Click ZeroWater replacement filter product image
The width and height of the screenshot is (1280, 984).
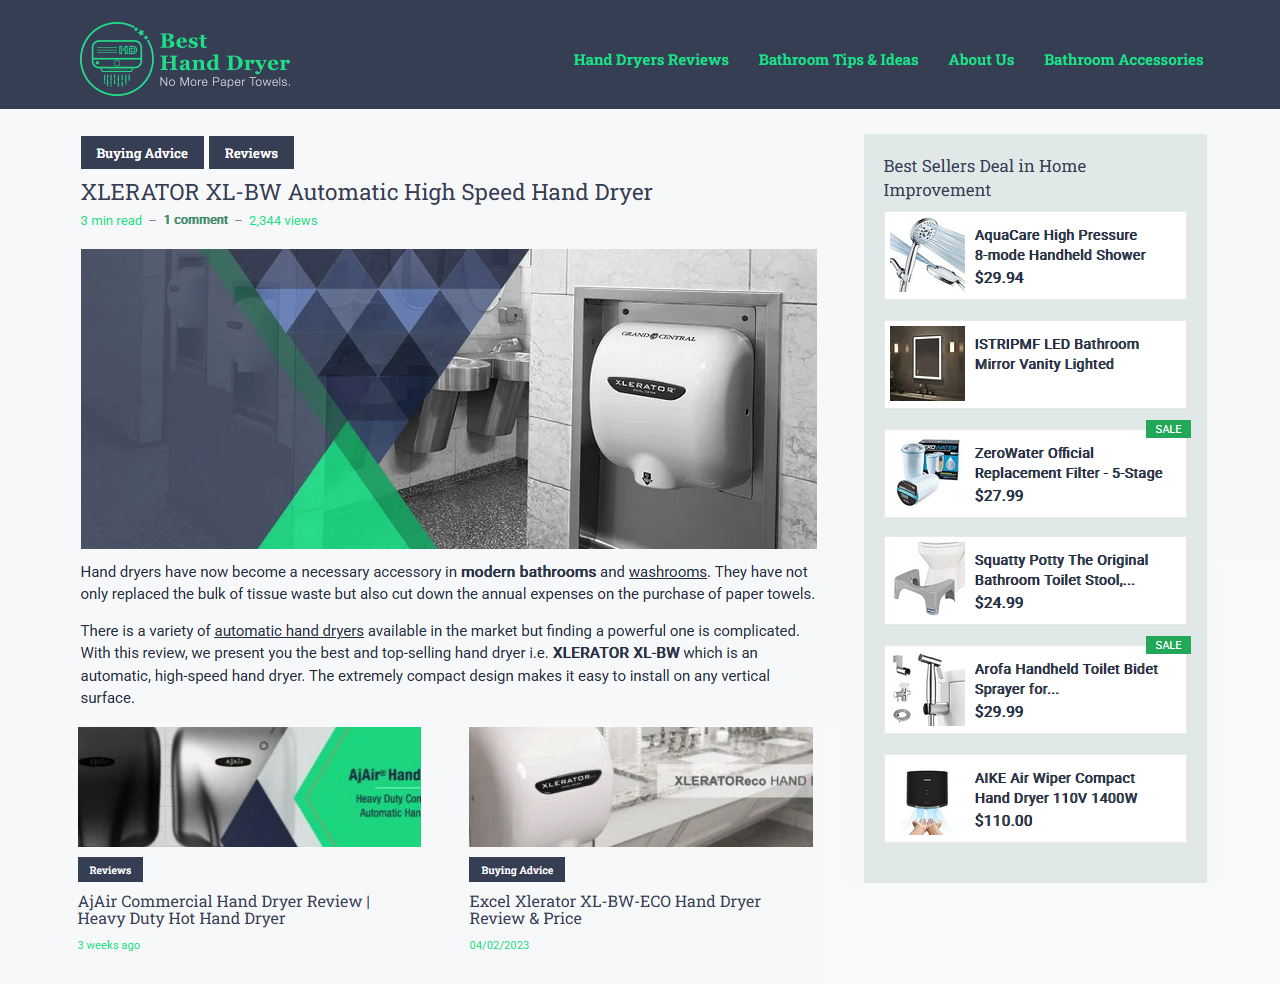927,473
